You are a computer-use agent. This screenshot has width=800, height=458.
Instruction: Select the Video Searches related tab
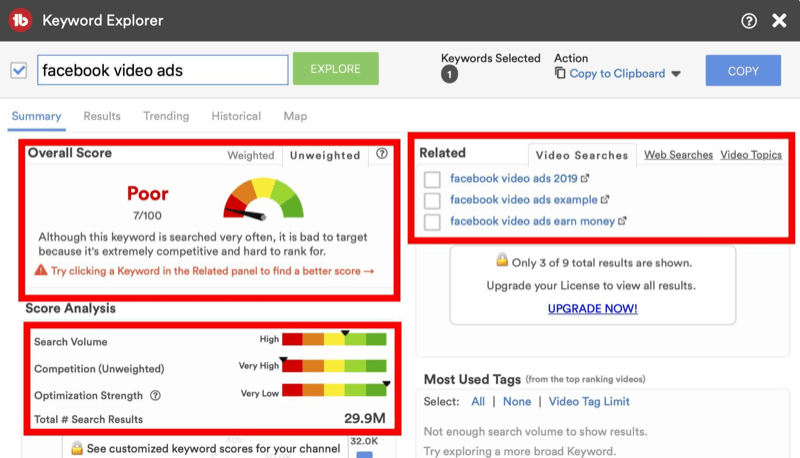click(582, 155)
